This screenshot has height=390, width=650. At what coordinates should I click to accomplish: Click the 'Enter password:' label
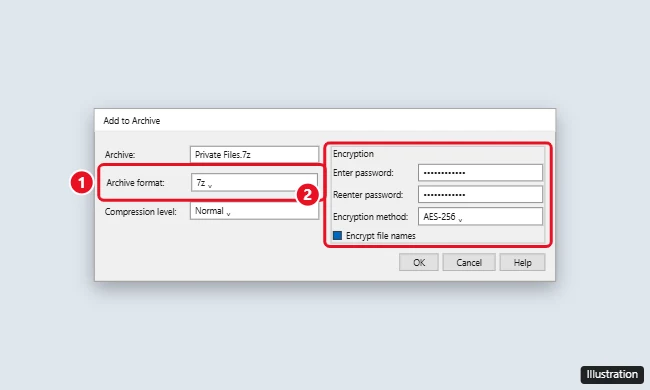coord(363,173)
